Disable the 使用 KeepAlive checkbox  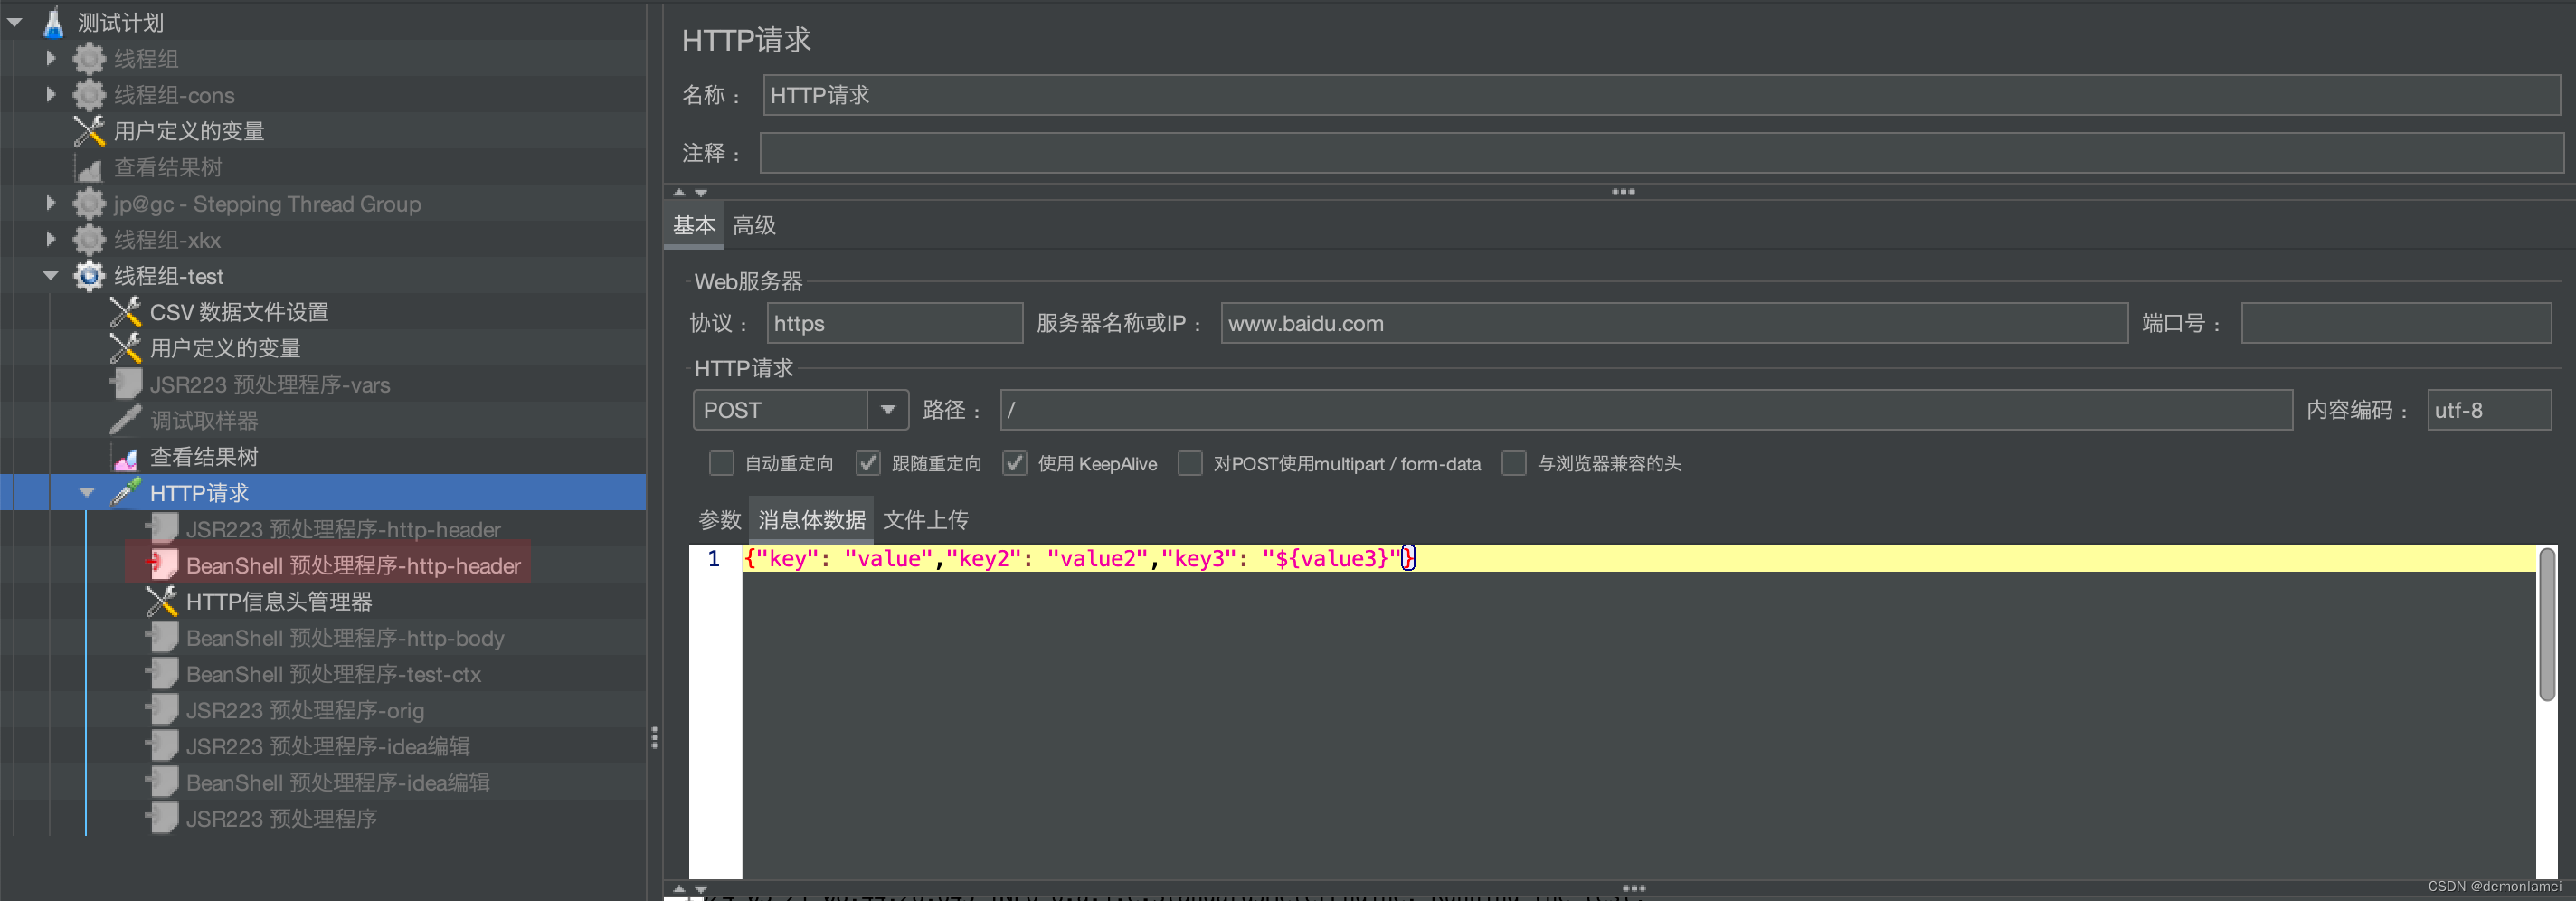(x=1015, y=463)
